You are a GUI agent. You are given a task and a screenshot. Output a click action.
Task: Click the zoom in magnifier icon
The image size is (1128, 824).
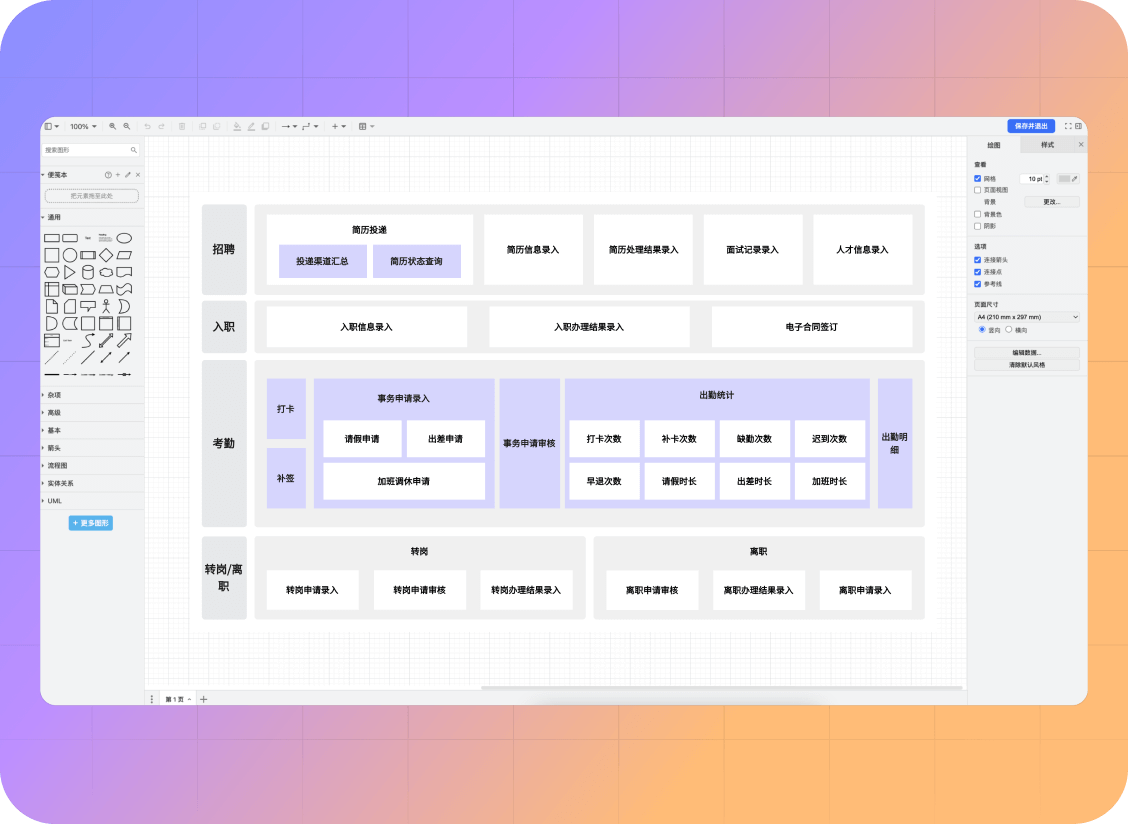click(x=113, y=127)
